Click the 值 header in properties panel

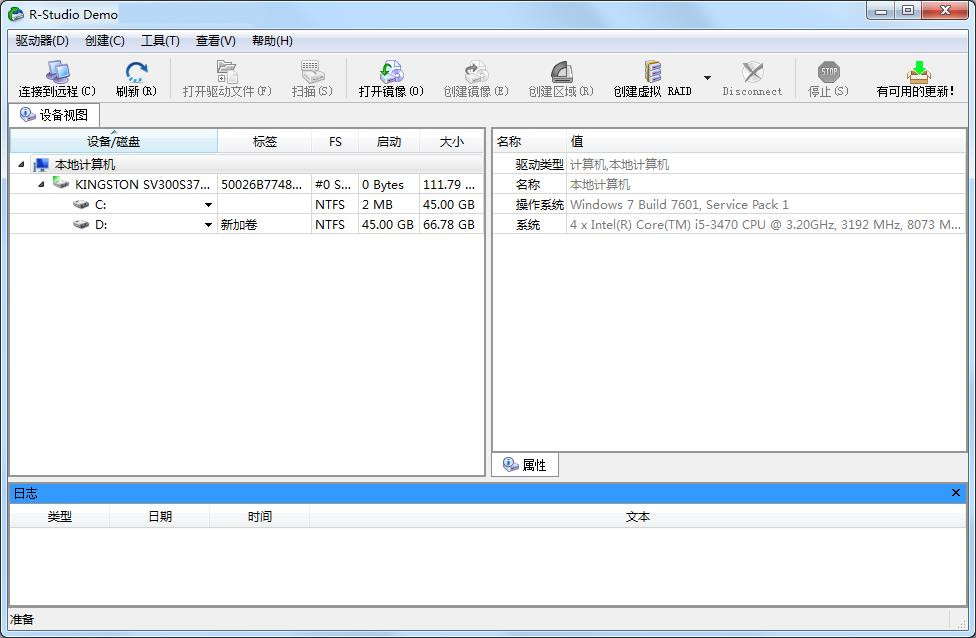coord(766,141)
